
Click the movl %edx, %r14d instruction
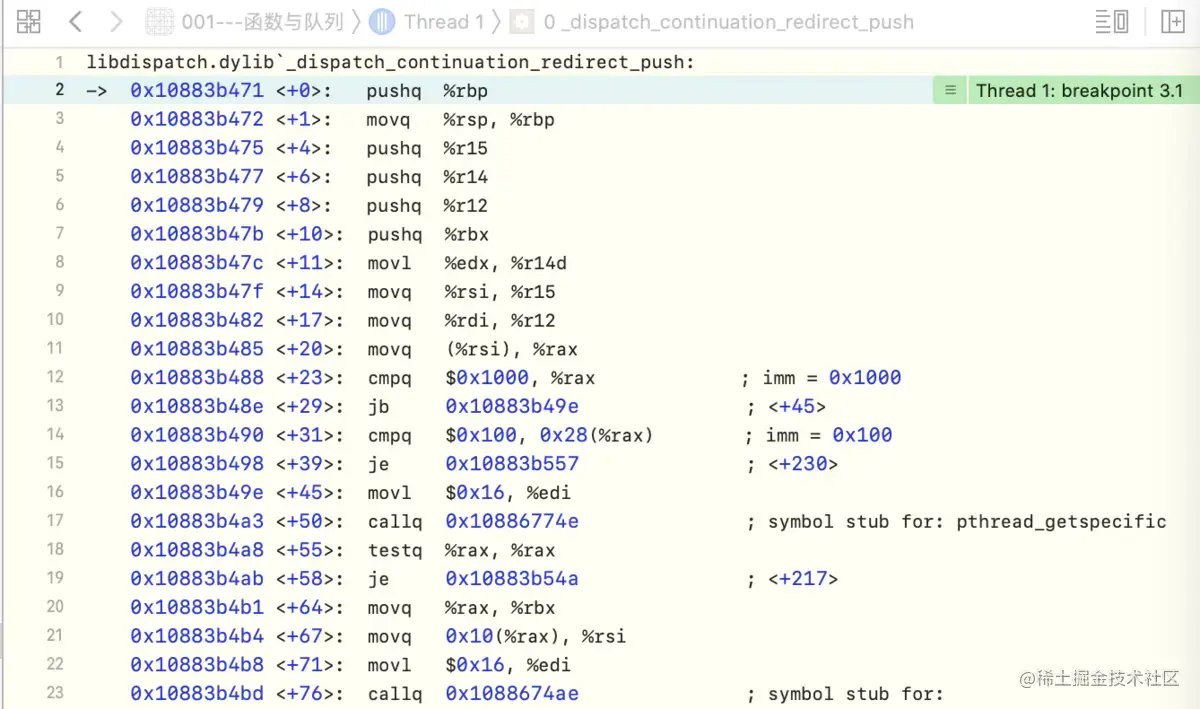pyautogui.click(x=466, y=263)
